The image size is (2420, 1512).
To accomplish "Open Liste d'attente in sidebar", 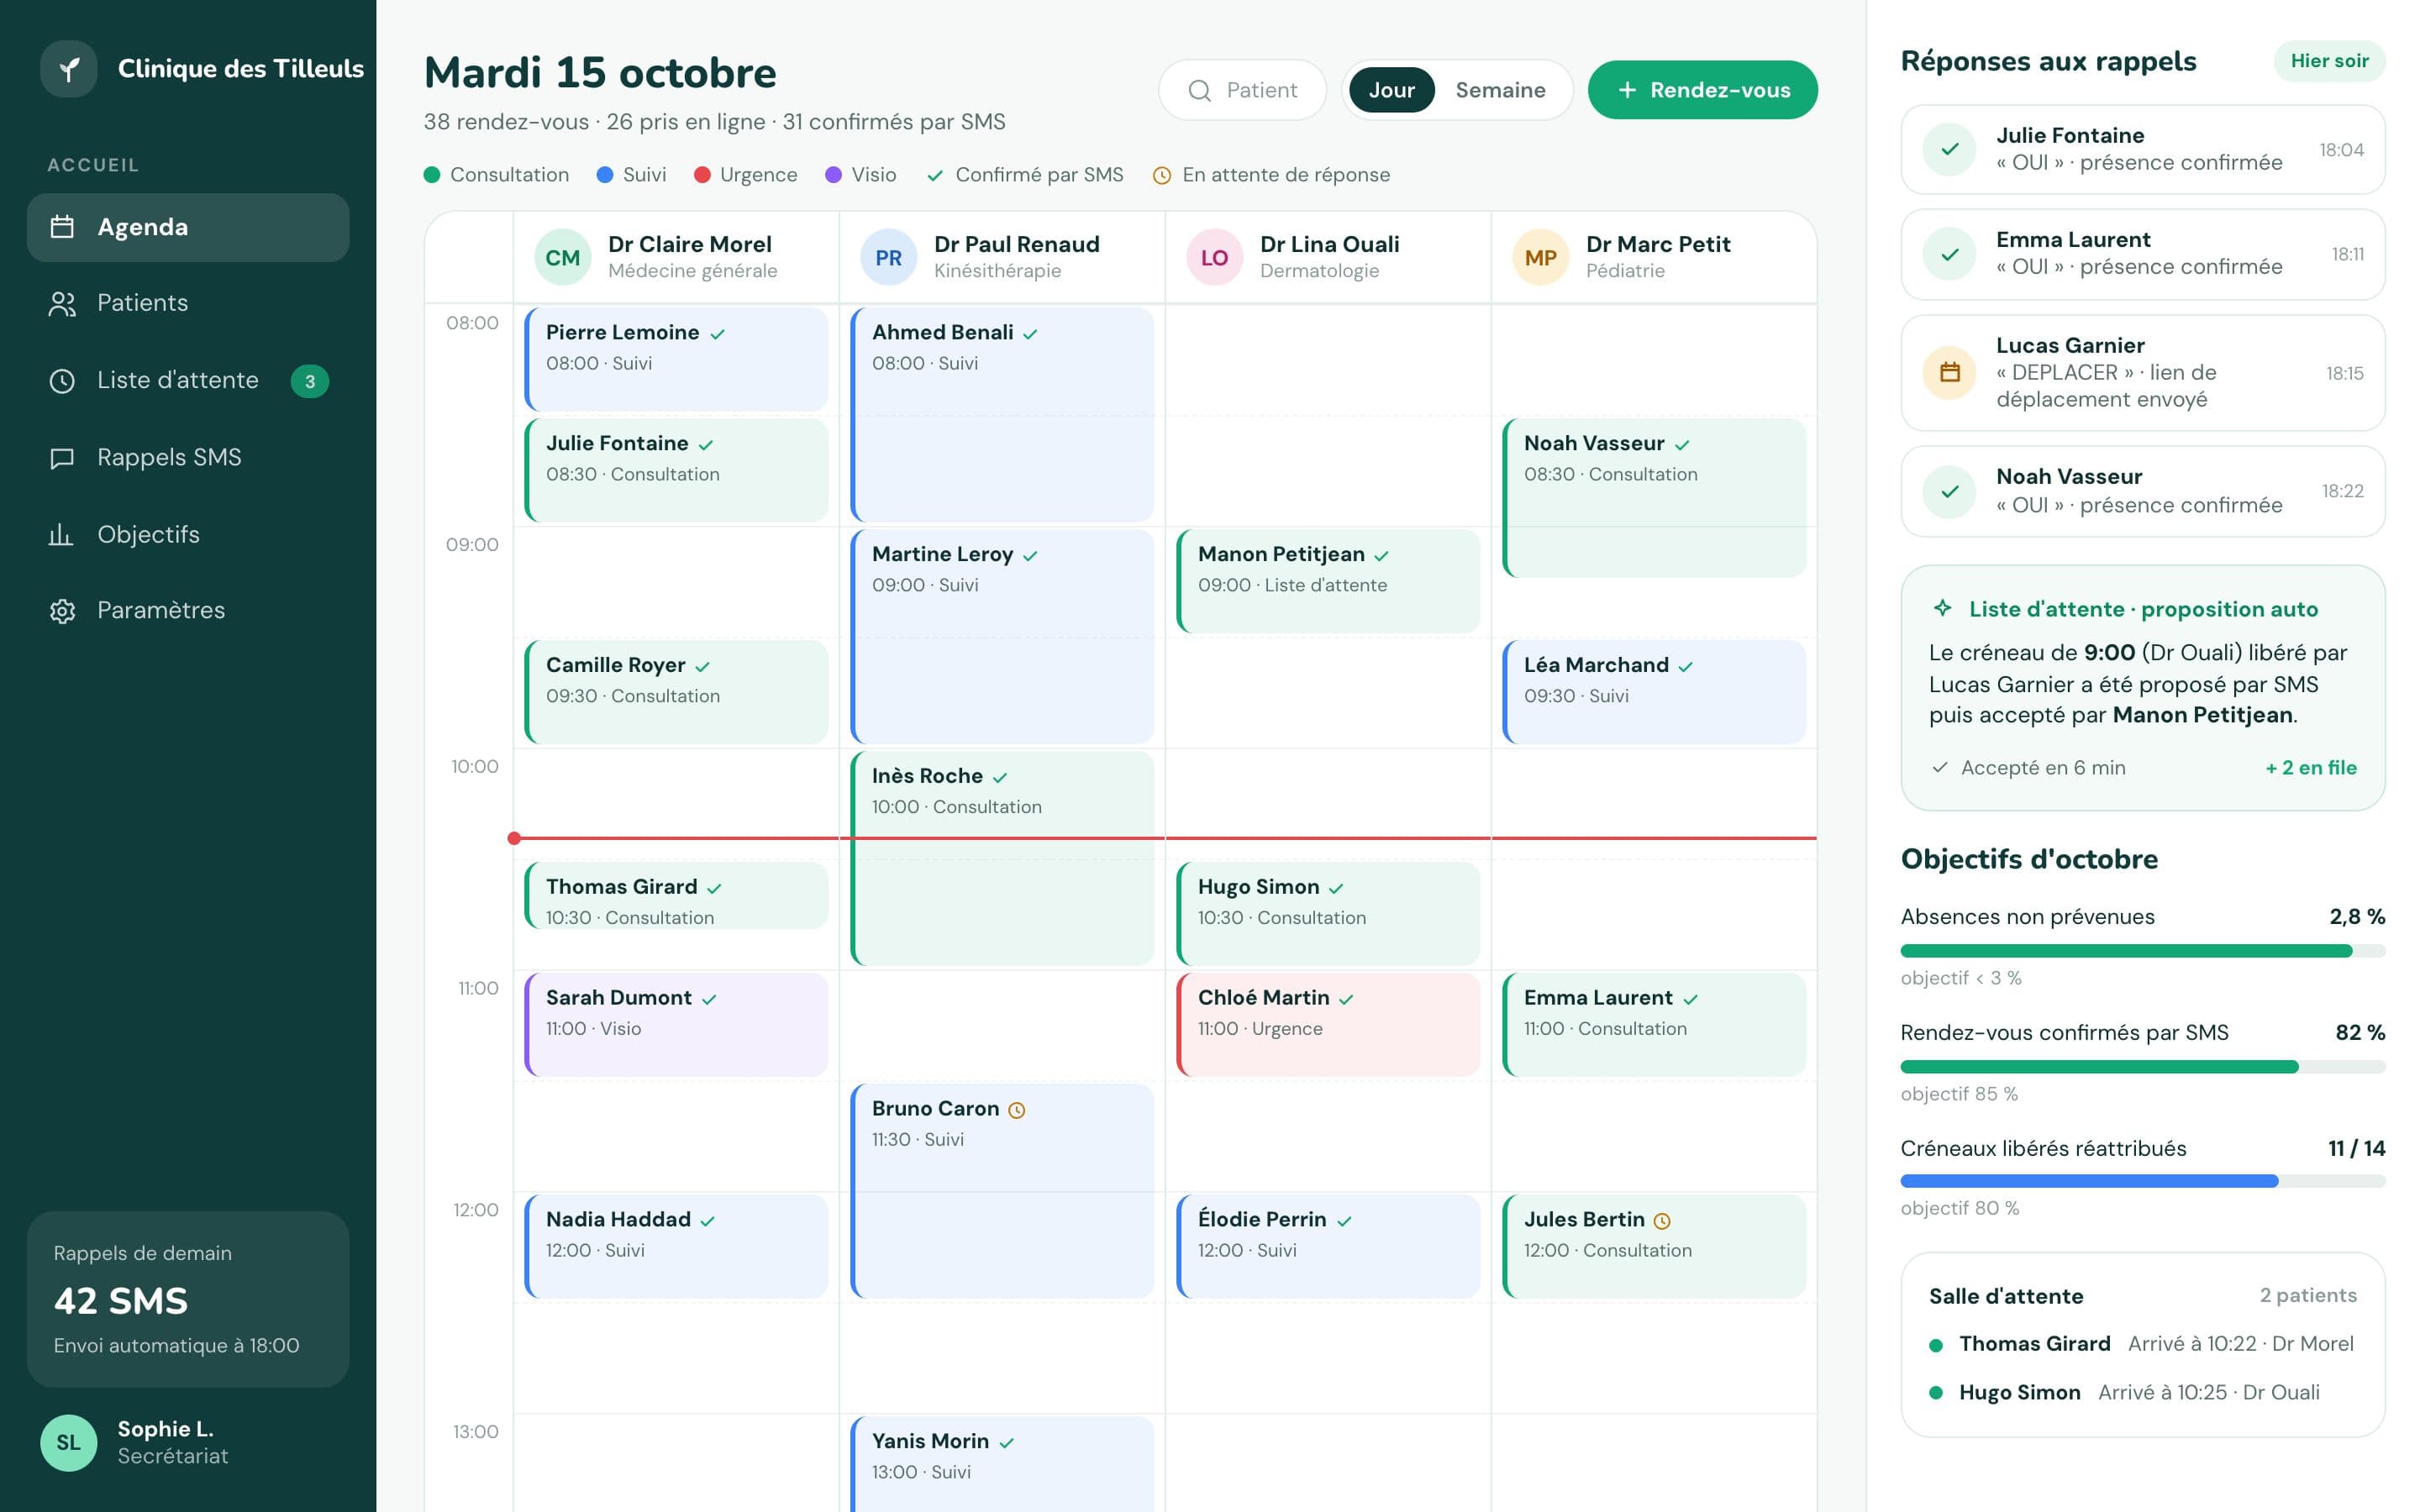I will click(188, 380).
